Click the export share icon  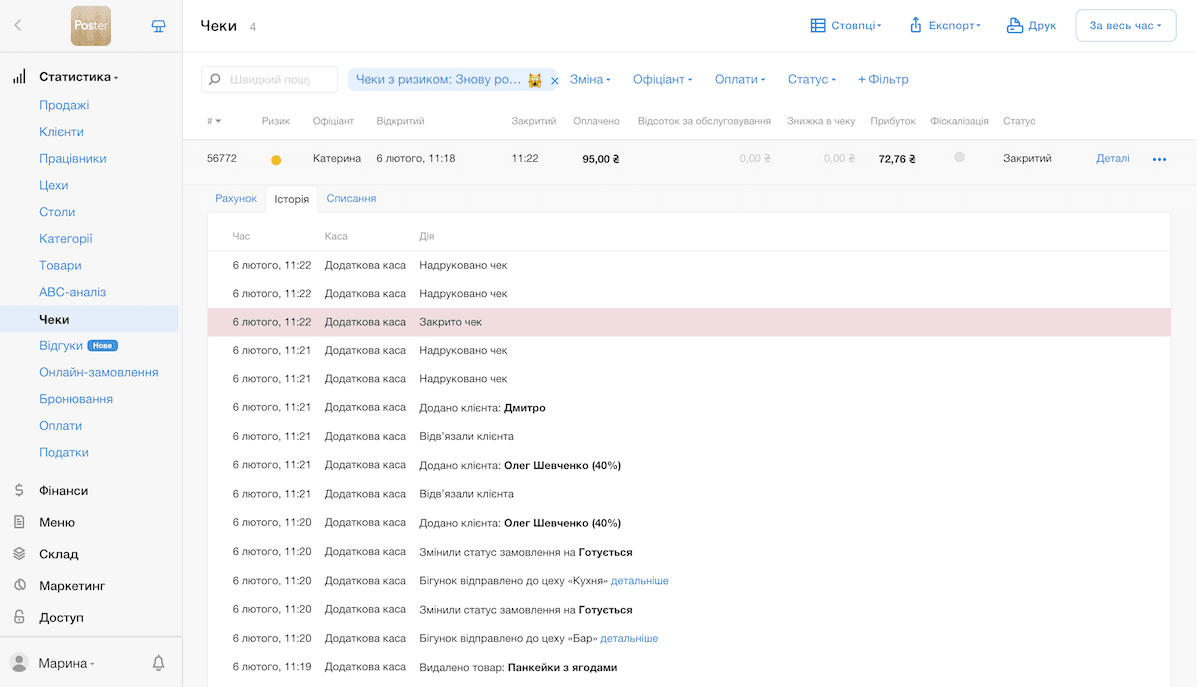(x=915, y=26)
